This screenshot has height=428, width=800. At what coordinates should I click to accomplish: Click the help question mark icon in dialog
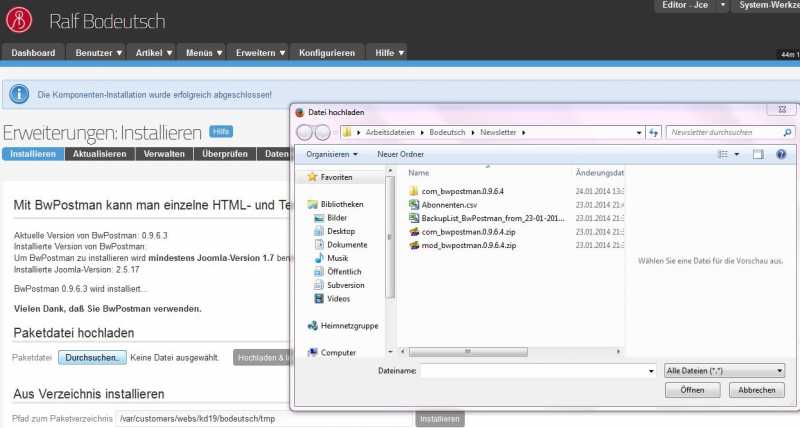[x=781, y=154]
